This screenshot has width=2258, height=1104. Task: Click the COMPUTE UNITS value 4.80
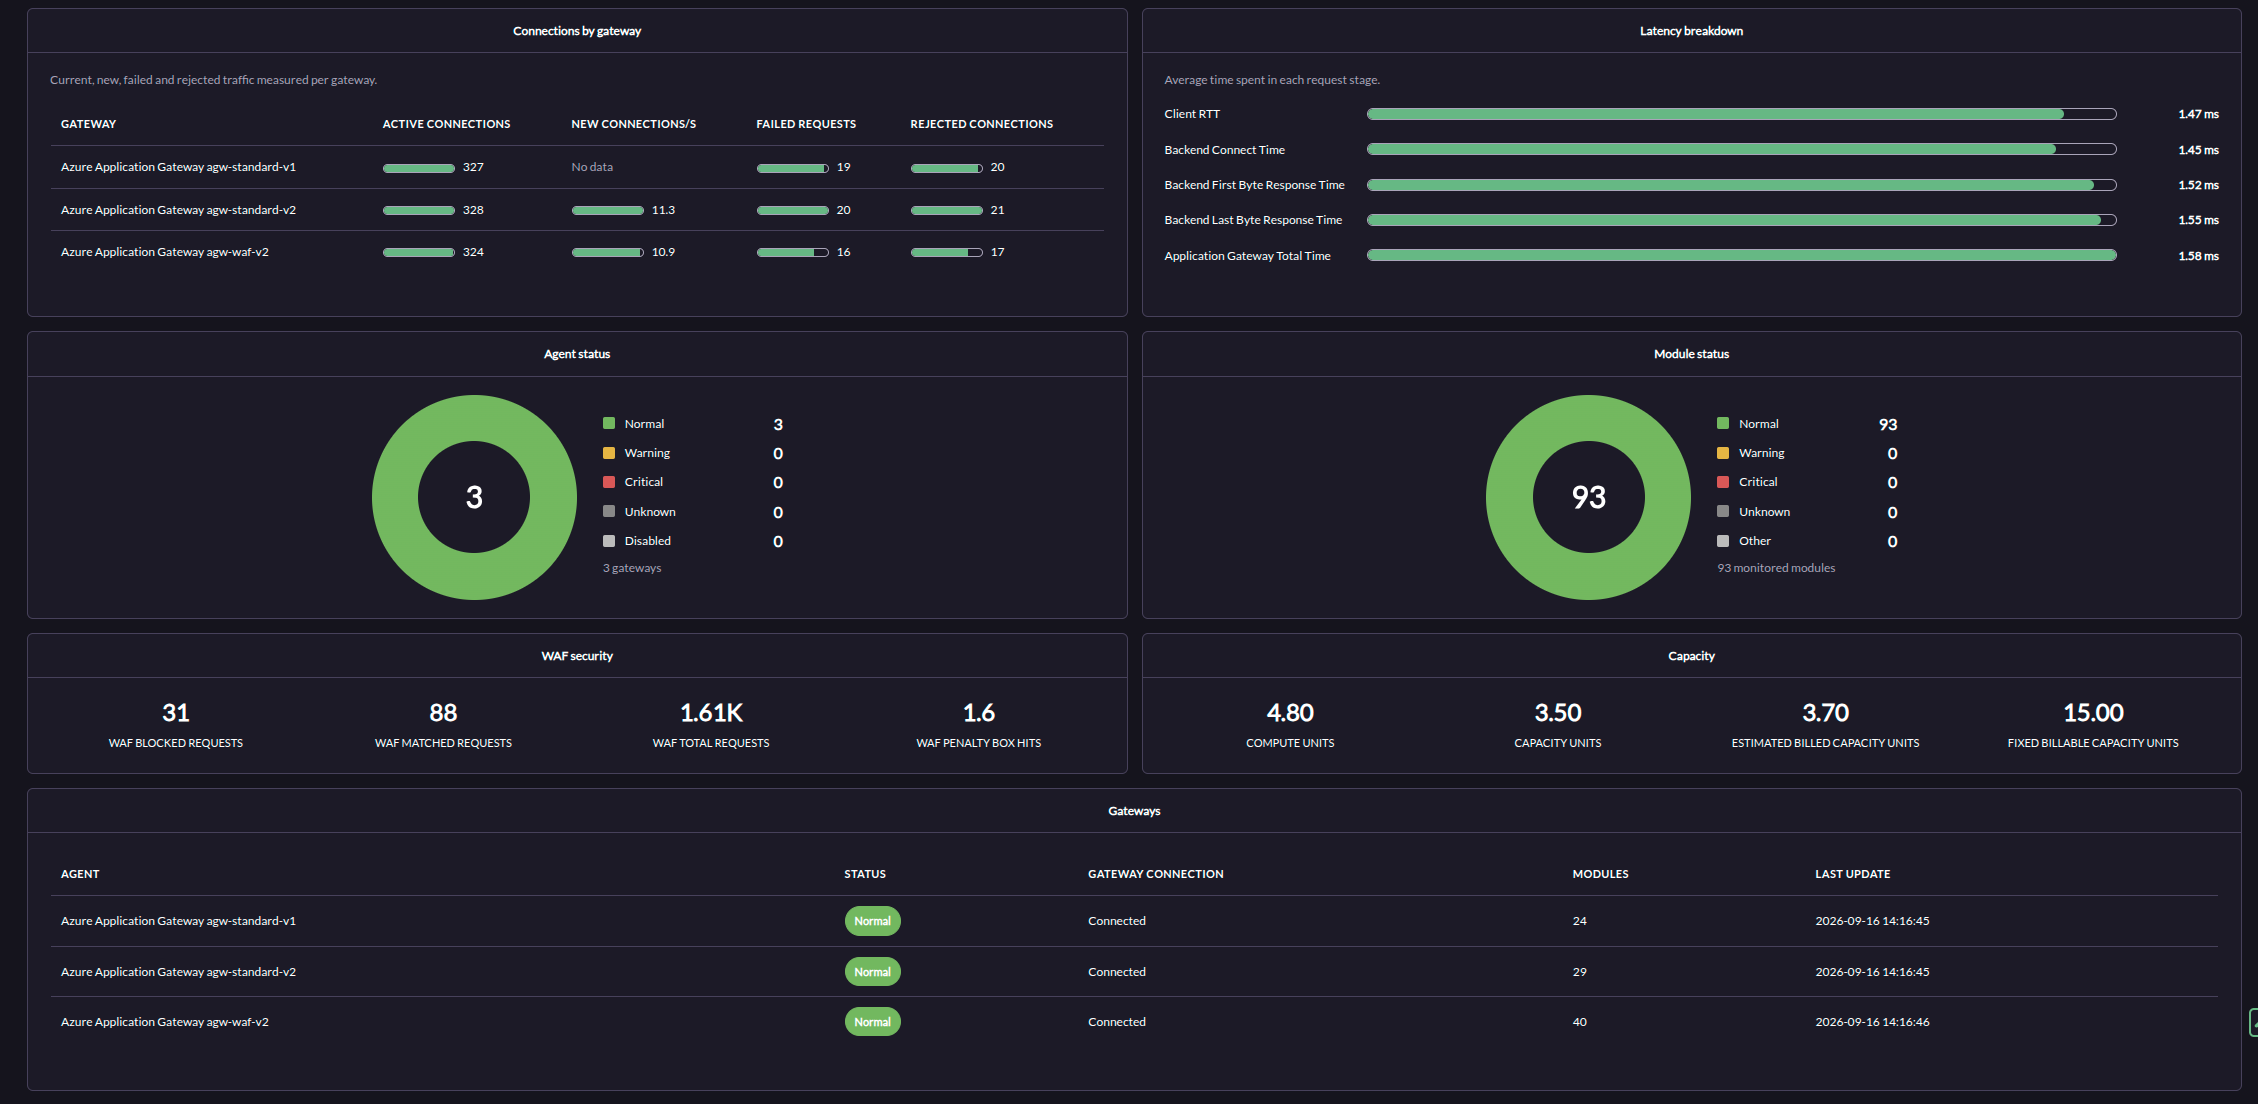[1290, 713]
